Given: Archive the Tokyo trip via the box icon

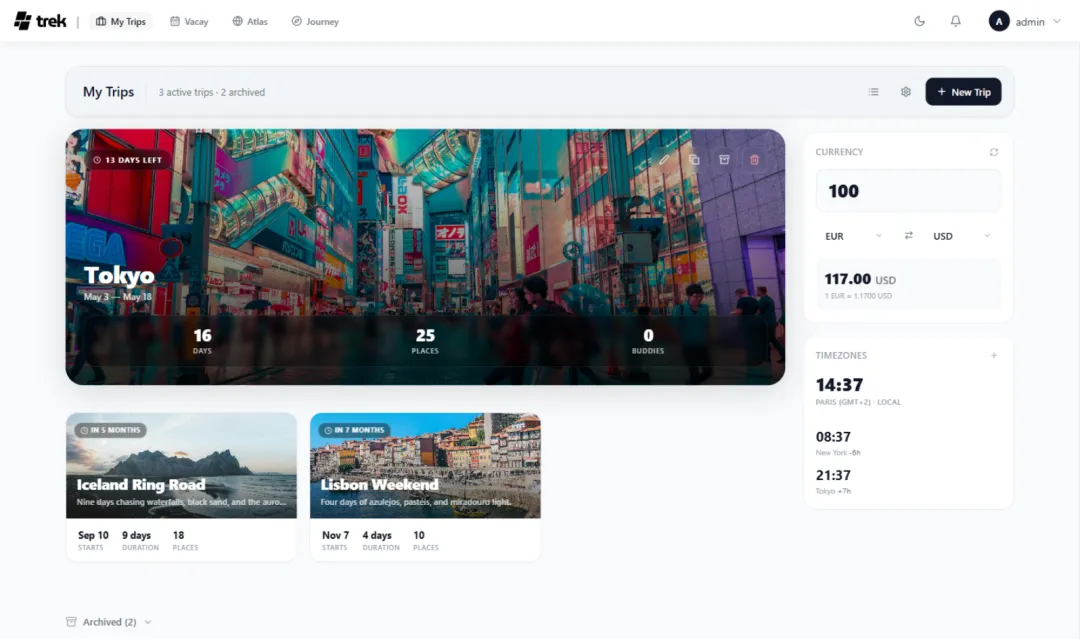Looking at the screenshot, I should [725, 160].
